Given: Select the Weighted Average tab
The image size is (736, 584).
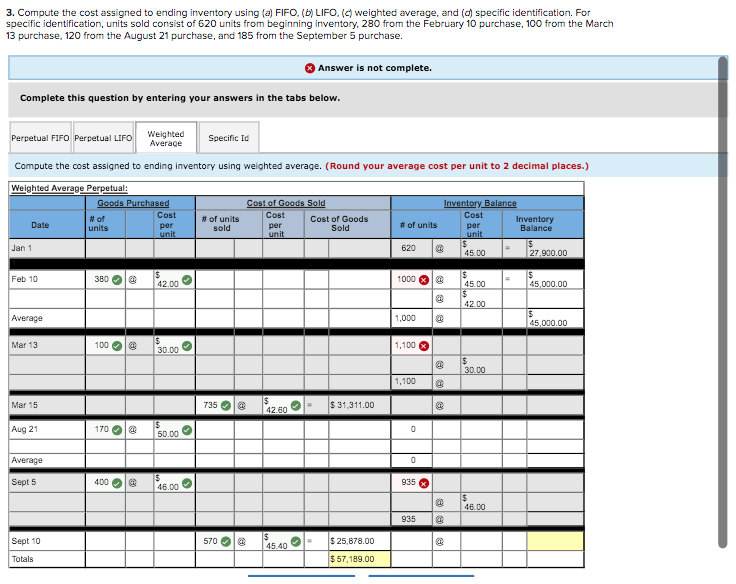Looking at the screenshot, I should 166,138.
